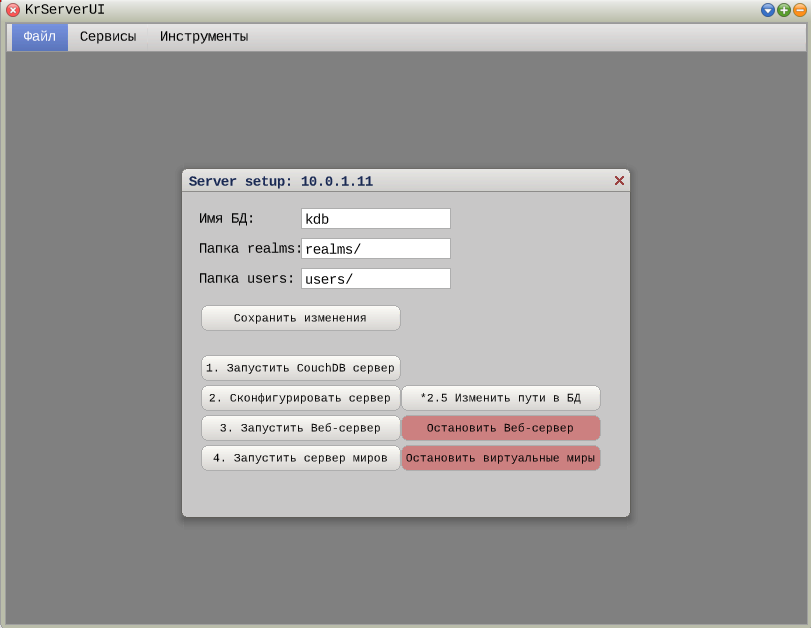Screen dimensions: 811x628
Task: Click 4. Запустить сервер миров button
Action: point(300,458)
